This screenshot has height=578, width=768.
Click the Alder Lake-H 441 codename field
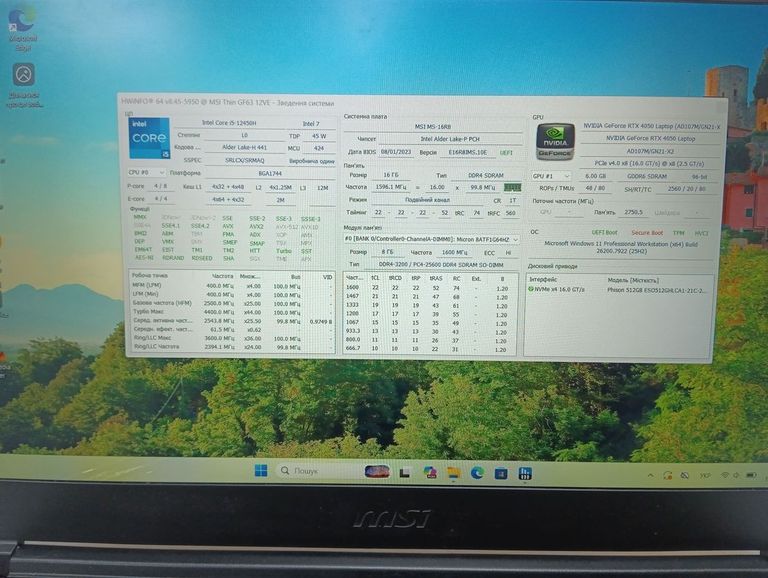244,147
